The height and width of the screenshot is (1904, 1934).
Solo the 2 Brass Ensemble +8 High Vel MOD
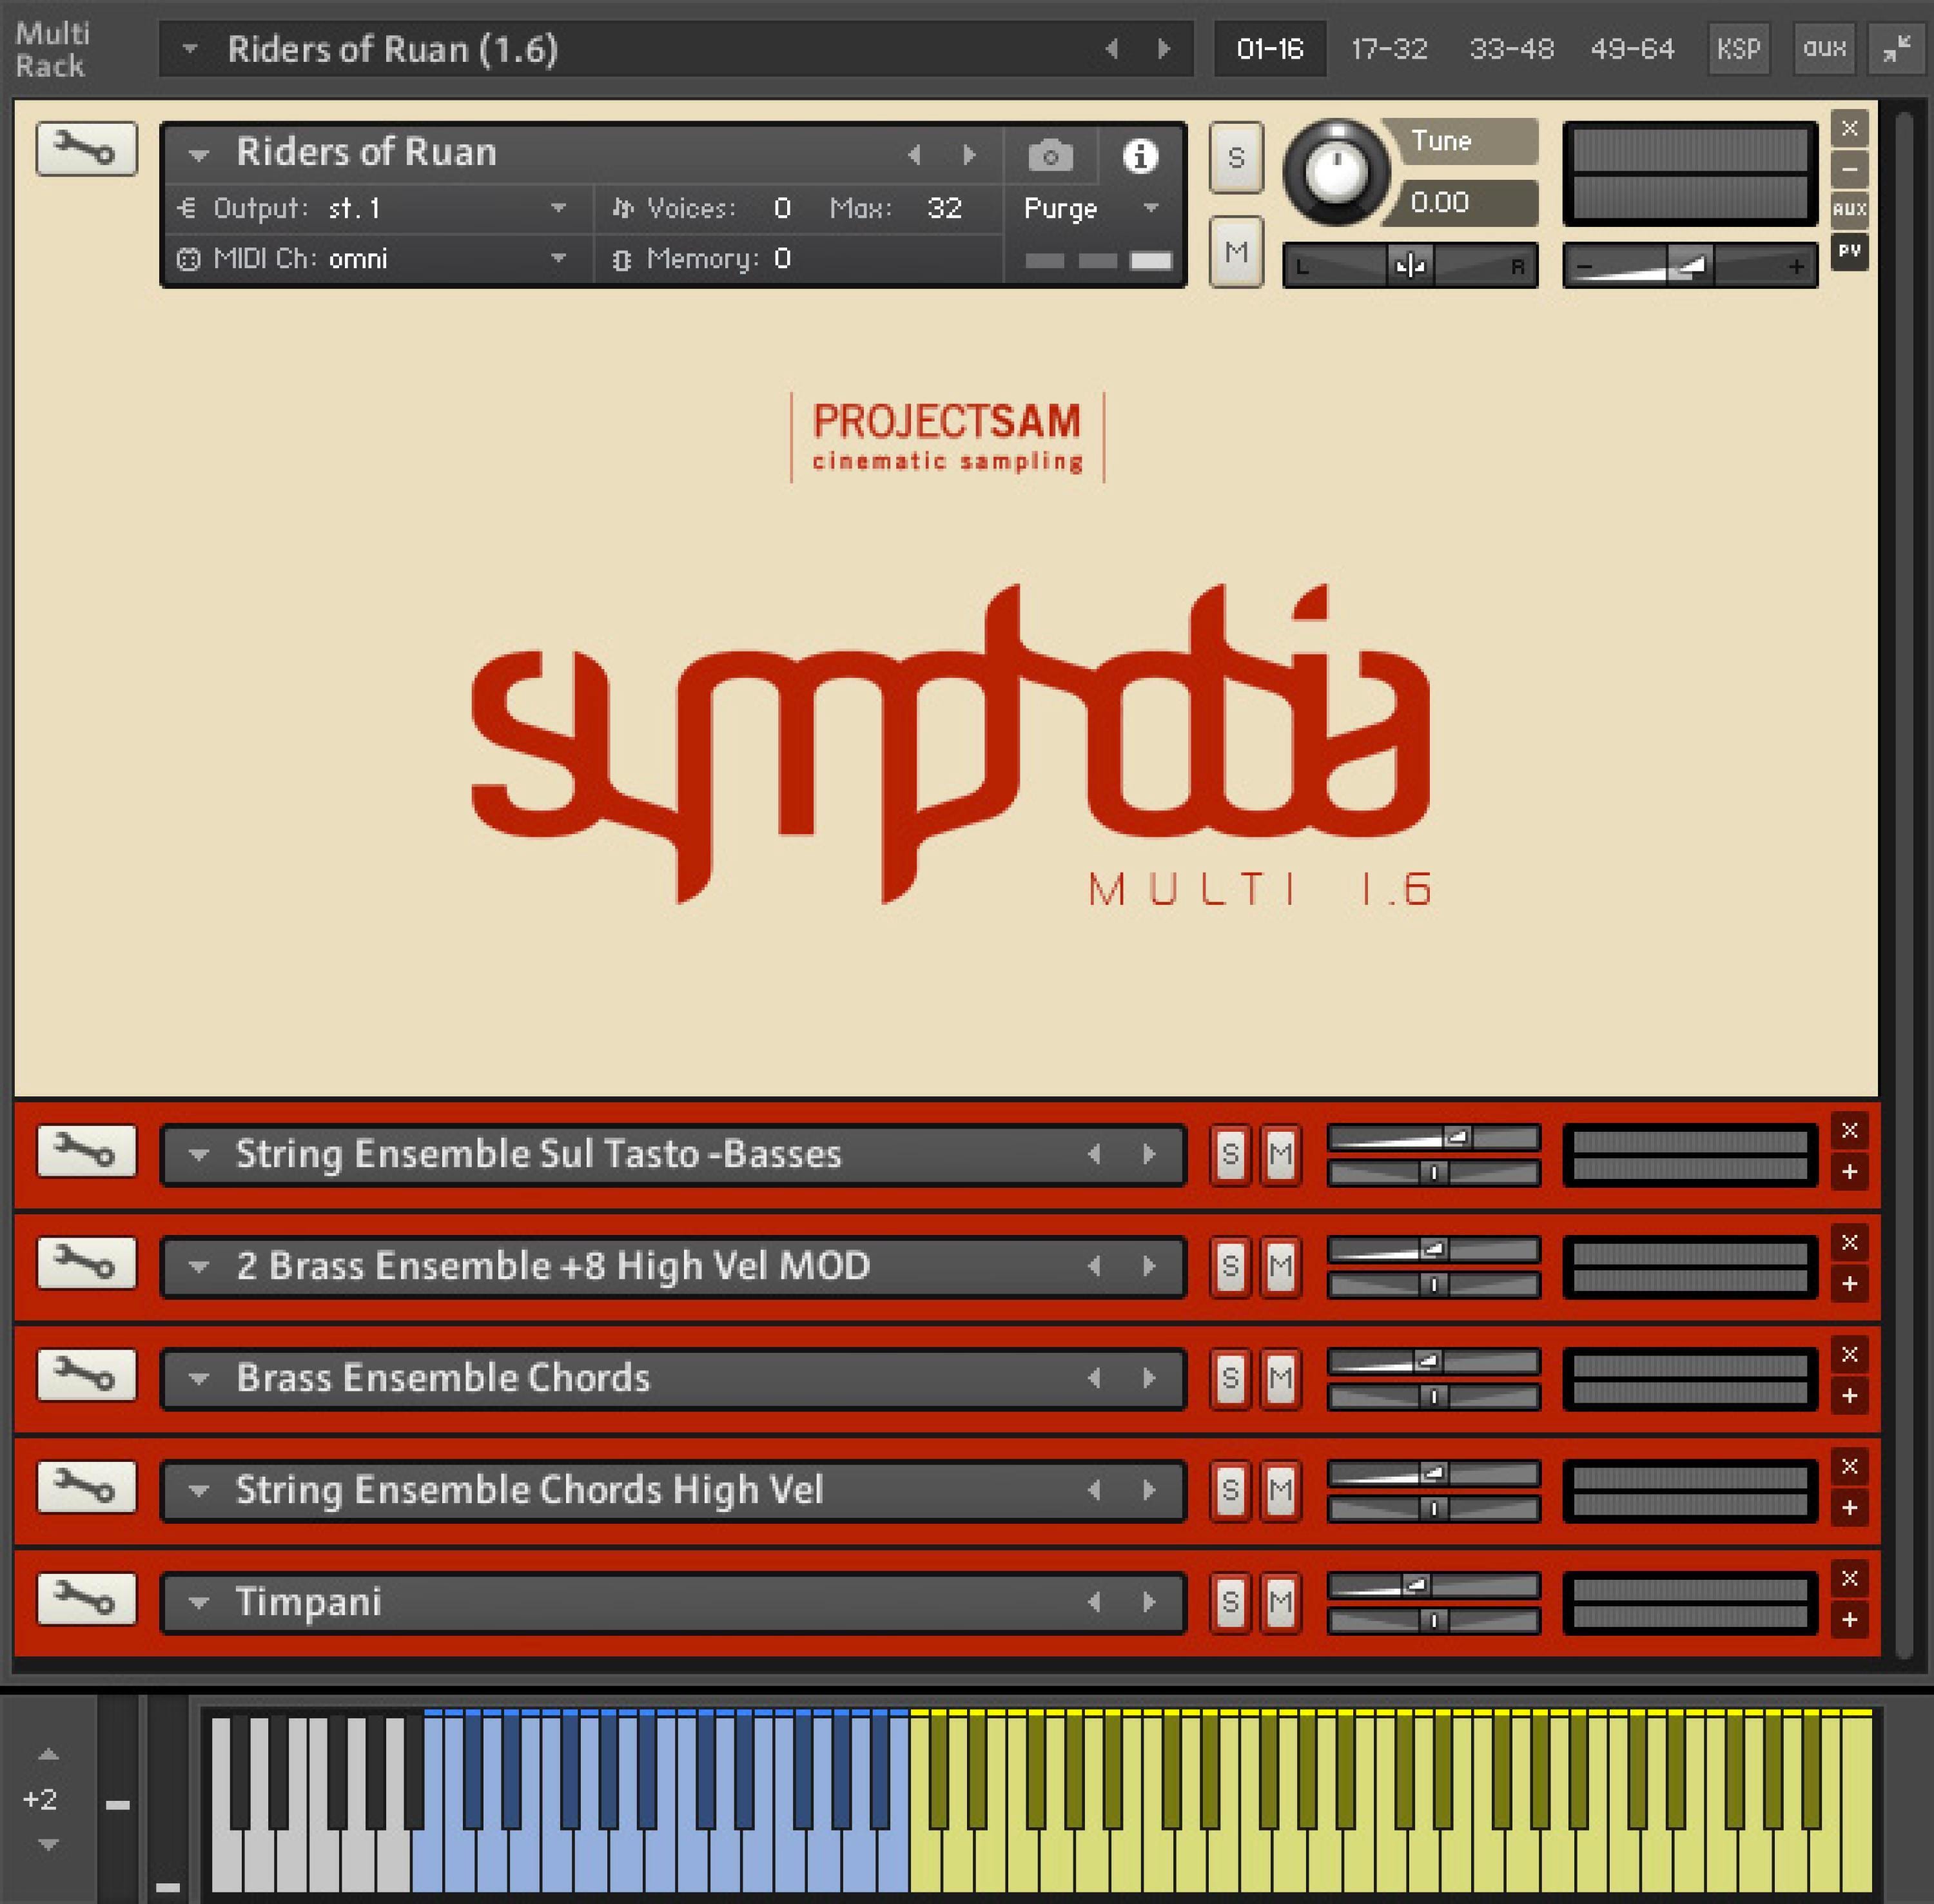[1231, 1267]
